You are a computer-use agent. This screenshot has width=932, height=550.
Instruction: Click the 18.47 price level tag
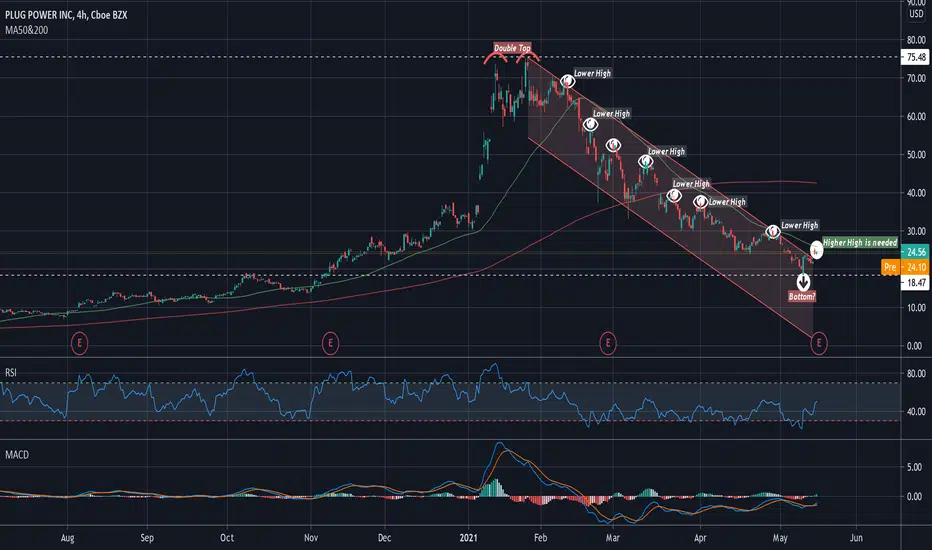click(x=915, y=282)
